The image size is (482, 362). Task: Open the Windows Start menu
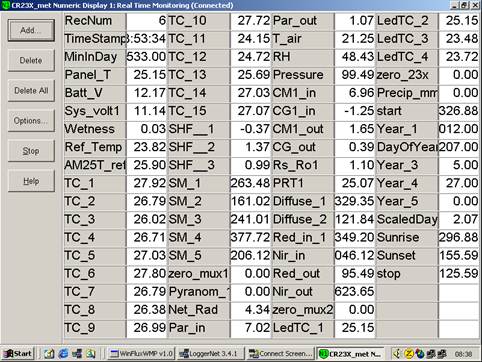click(18, 354)
